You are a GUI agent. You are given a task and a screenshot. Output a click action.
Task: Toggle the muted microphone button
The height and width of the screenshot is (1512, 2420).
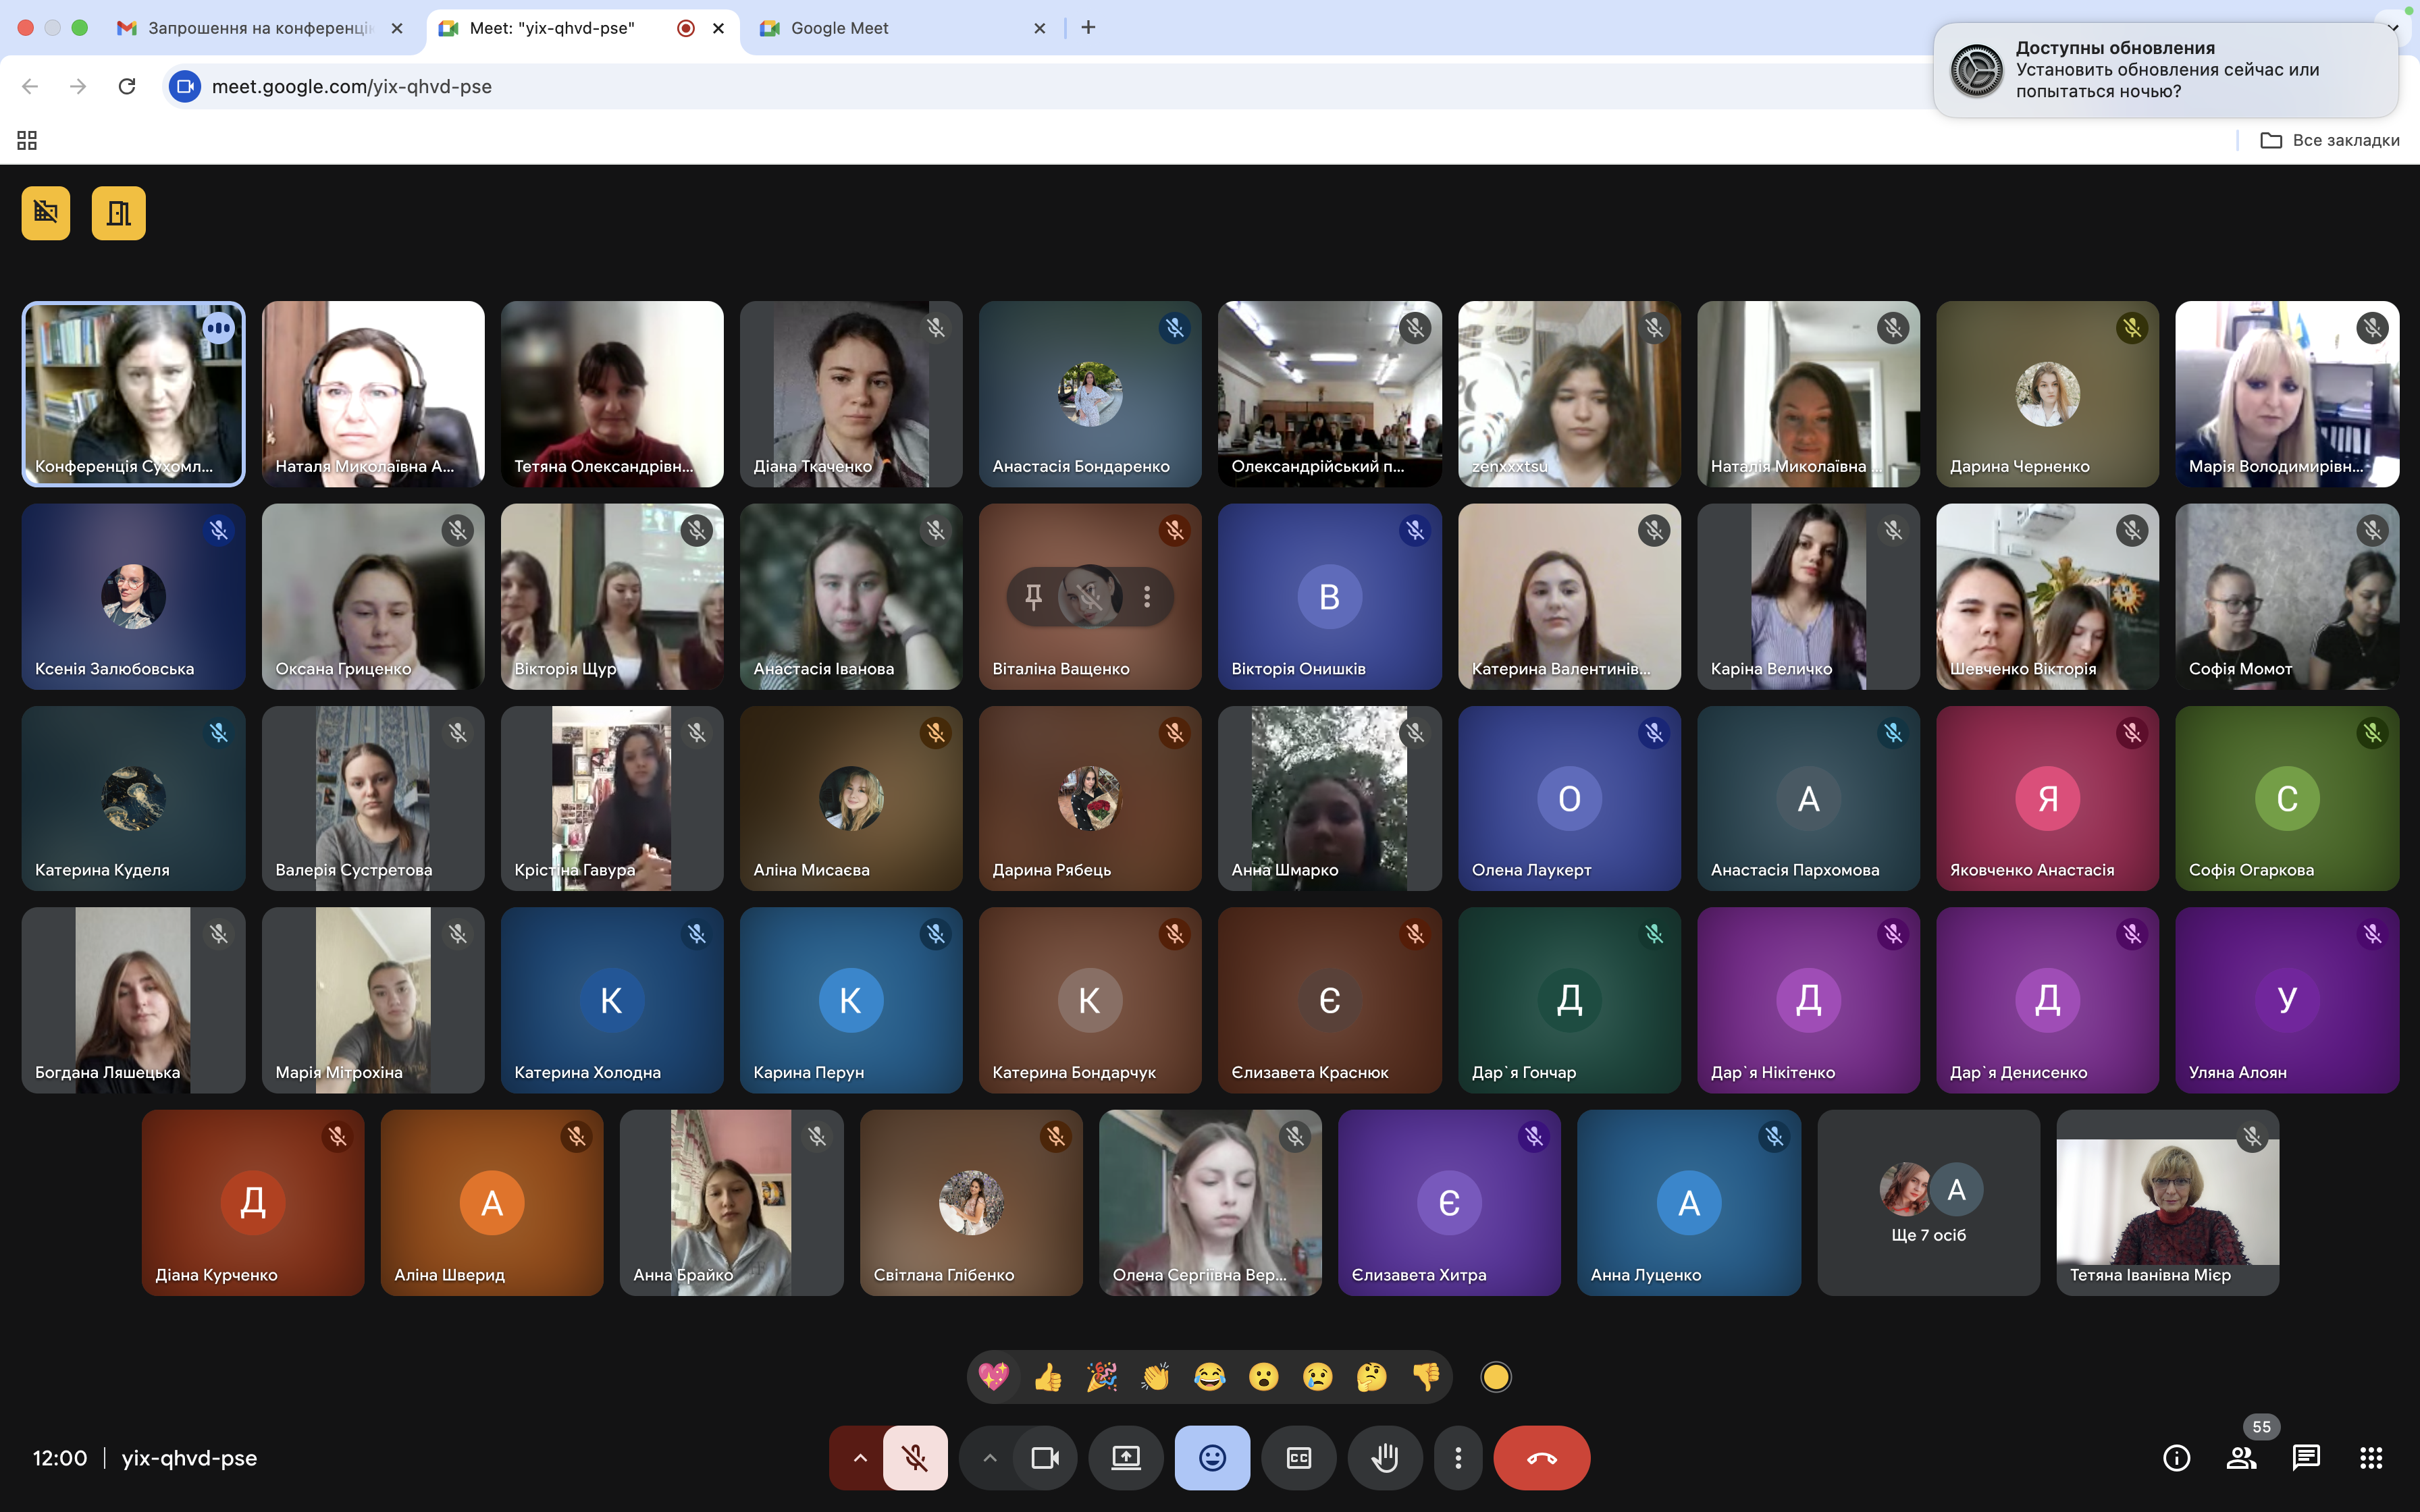click(914, 1458)
